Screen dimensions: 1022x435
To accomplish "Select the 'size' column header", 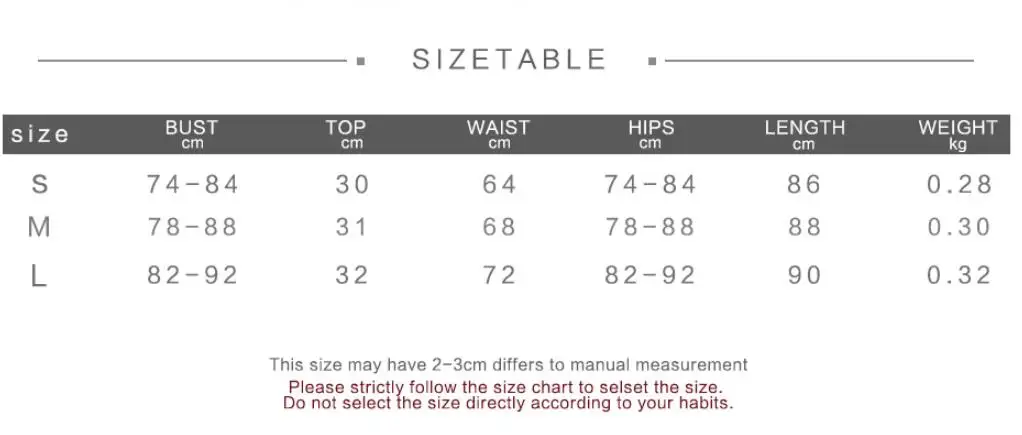I will click(x=40, y=134).
